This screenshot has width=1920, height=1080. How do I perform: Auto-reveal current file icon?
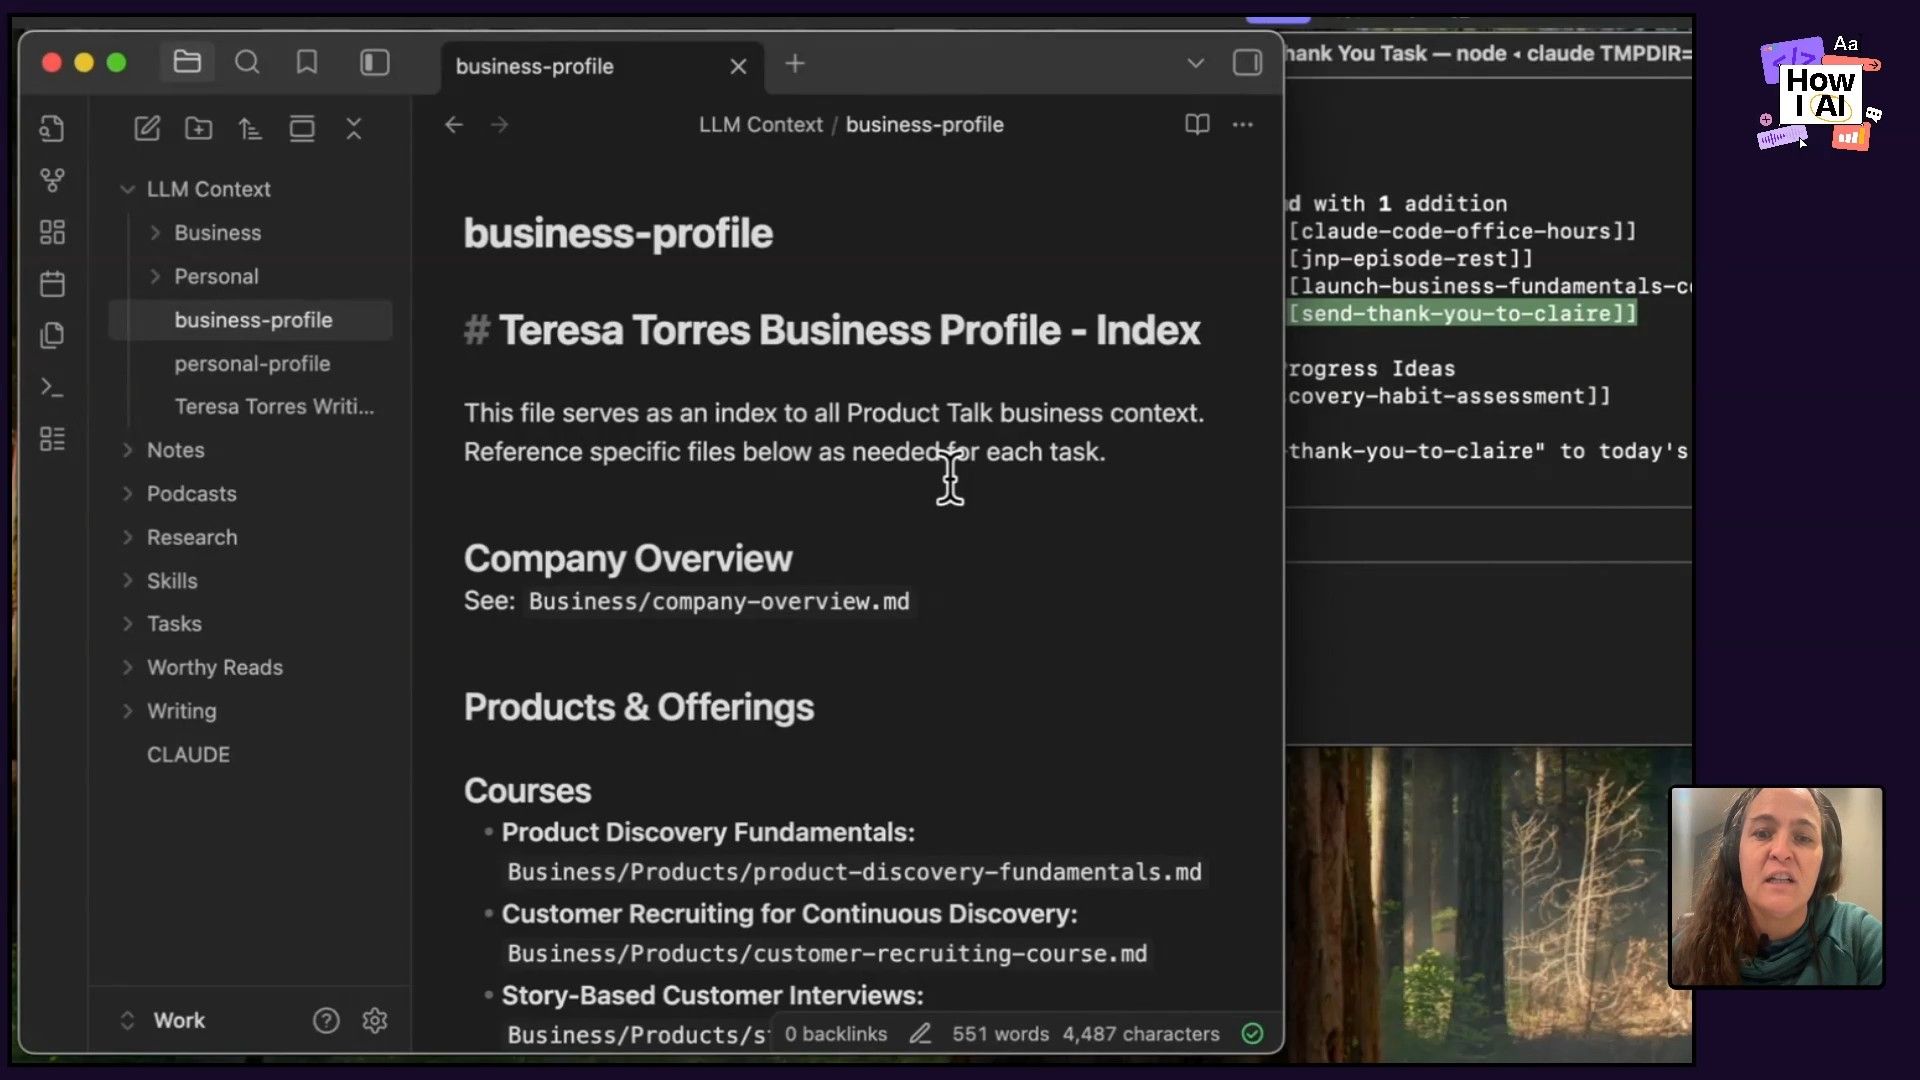click(302, 128)
